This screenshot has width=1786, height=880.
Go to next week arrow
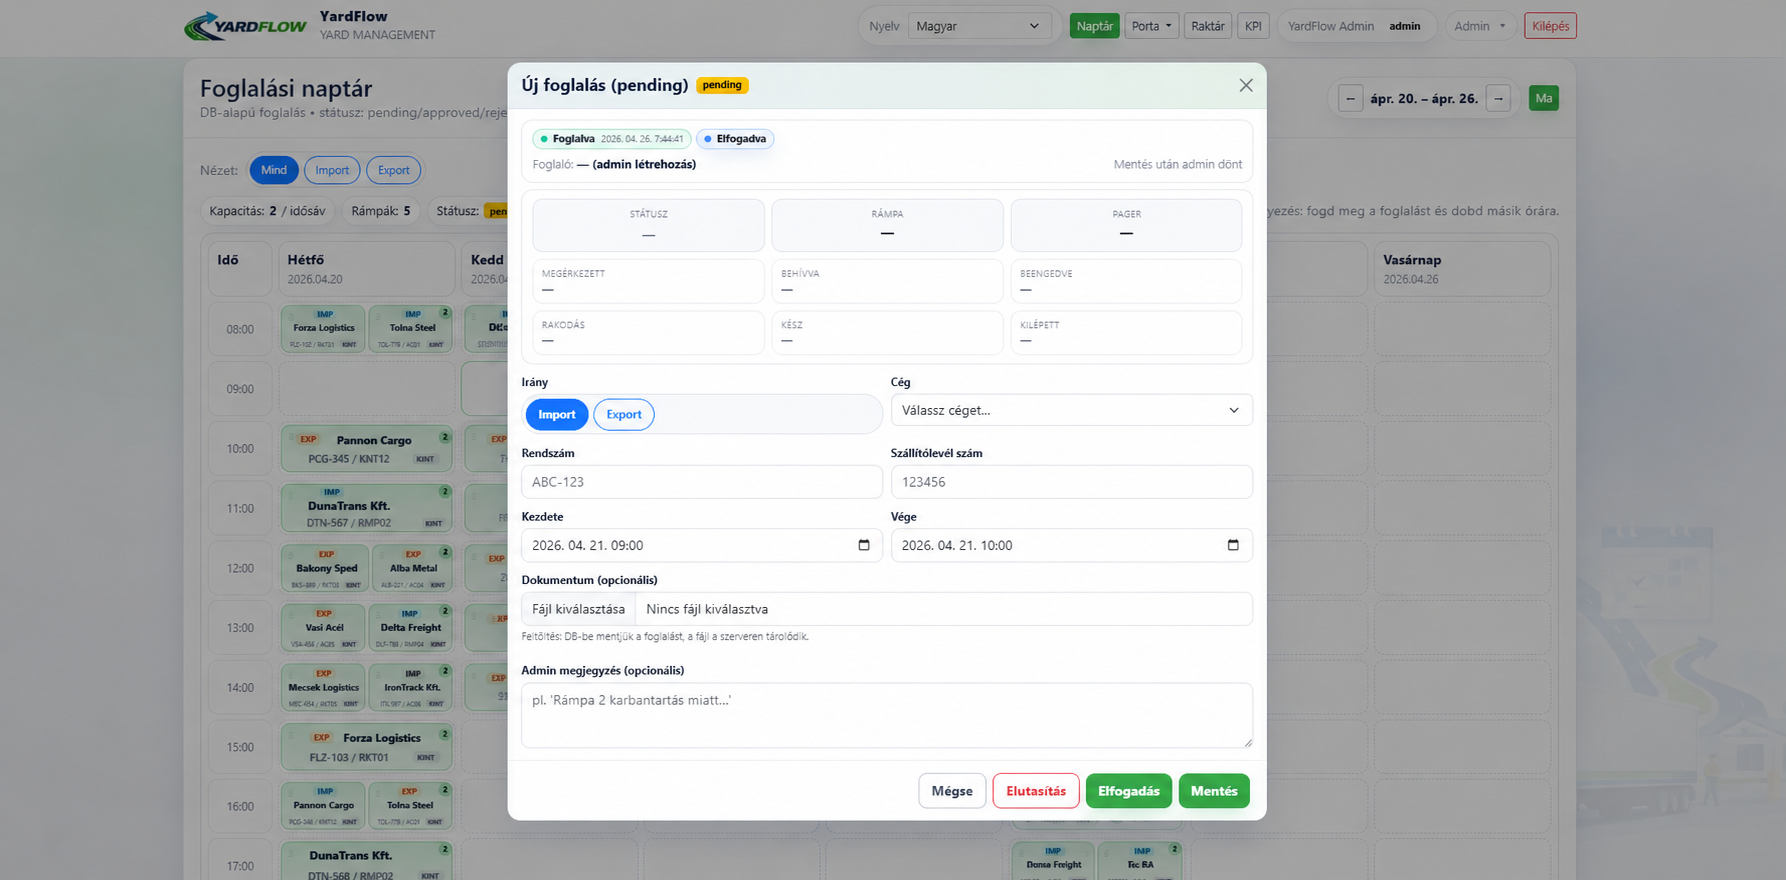1498,98
